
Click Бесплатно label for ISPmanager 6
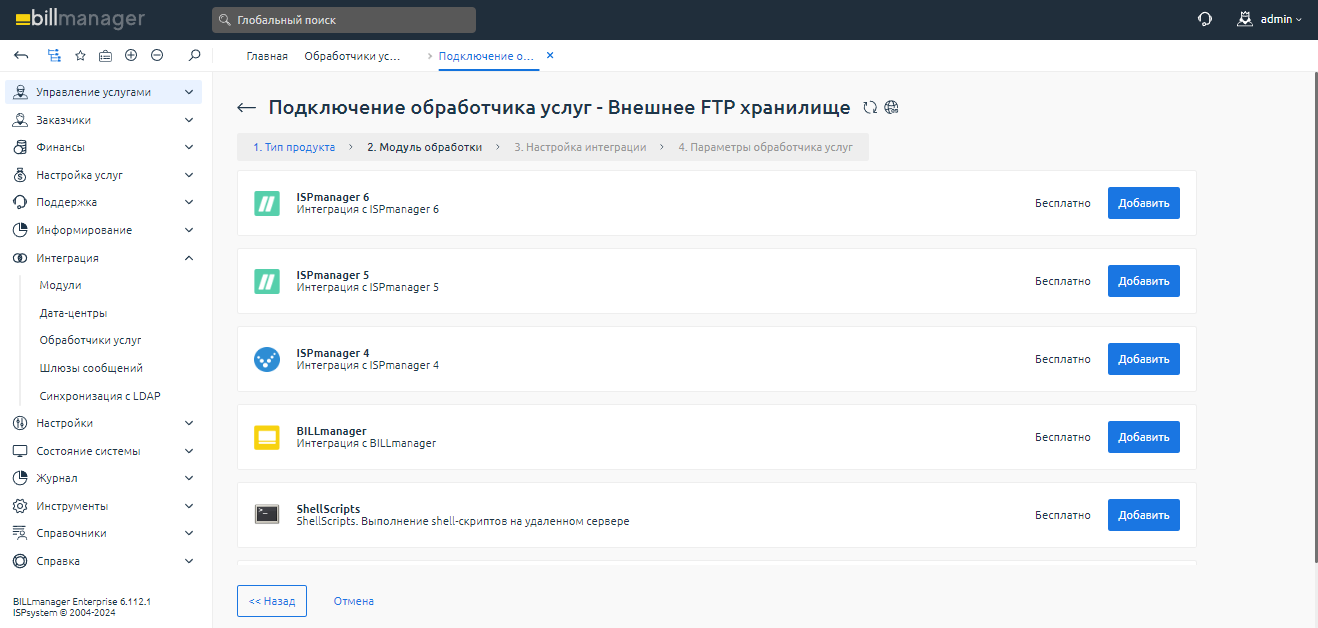pos(1063,203)
